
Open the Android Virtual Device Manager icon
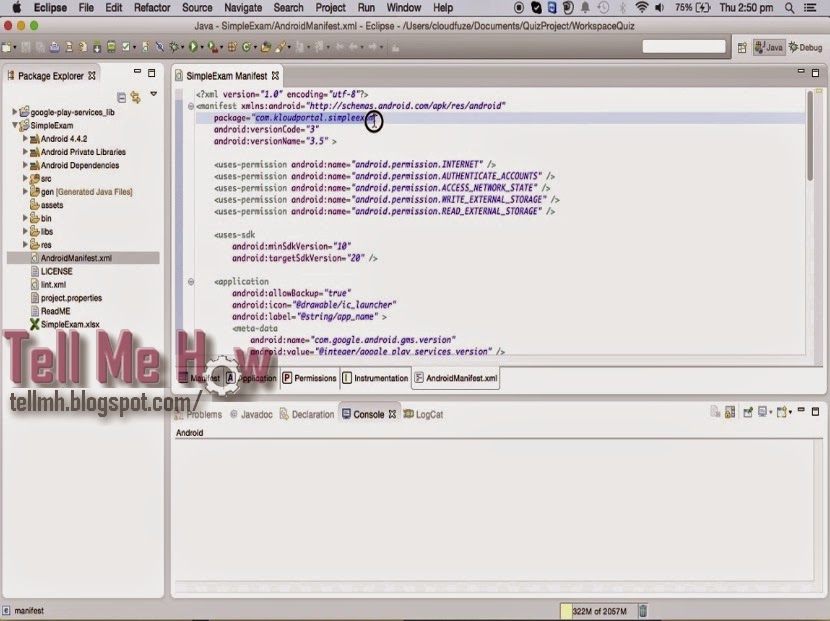[111, 47]
